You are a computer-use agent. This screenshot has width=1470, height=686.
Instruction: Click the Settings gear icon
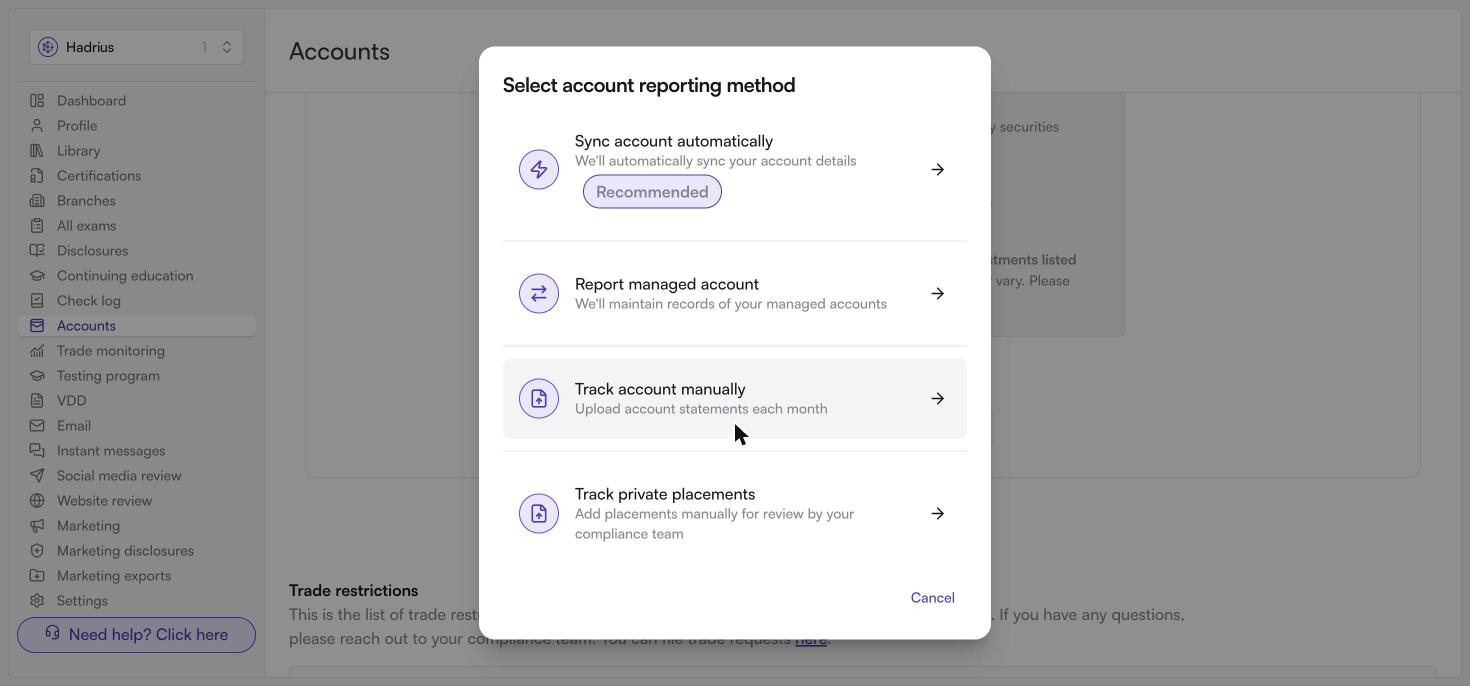tap(37, 600)
